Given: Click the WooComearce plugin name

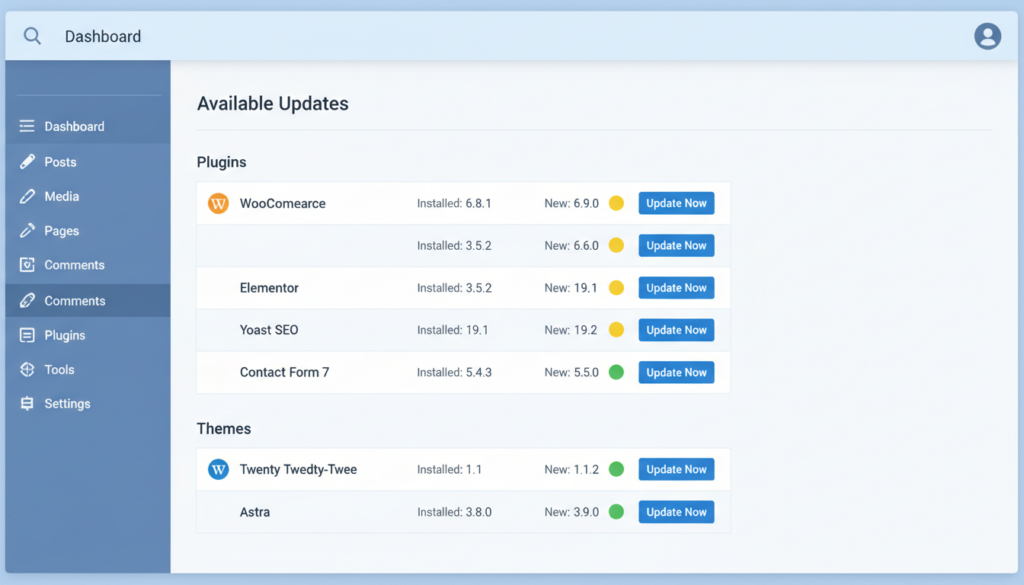Looking at the screenshot, I should (282, 203).
